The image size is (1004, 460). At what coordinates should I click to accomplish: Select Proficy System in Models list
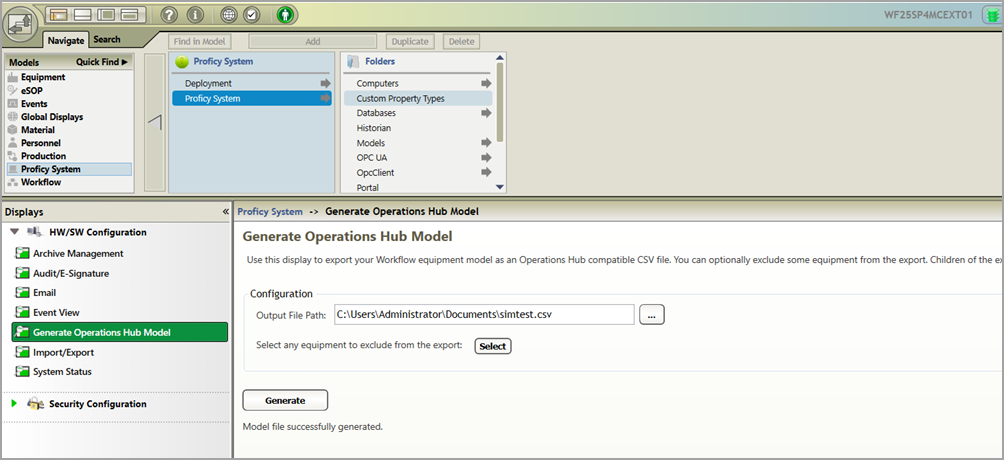69,169
